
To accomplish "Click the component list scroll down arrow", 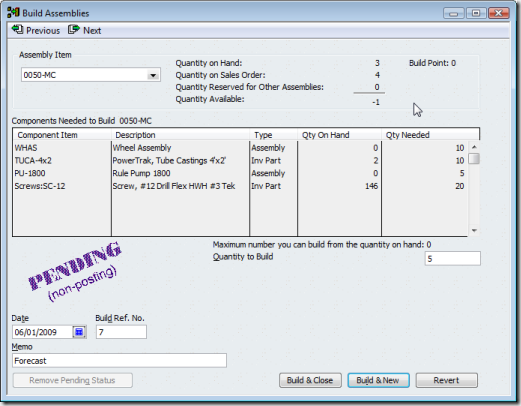I will pos(474,230).
